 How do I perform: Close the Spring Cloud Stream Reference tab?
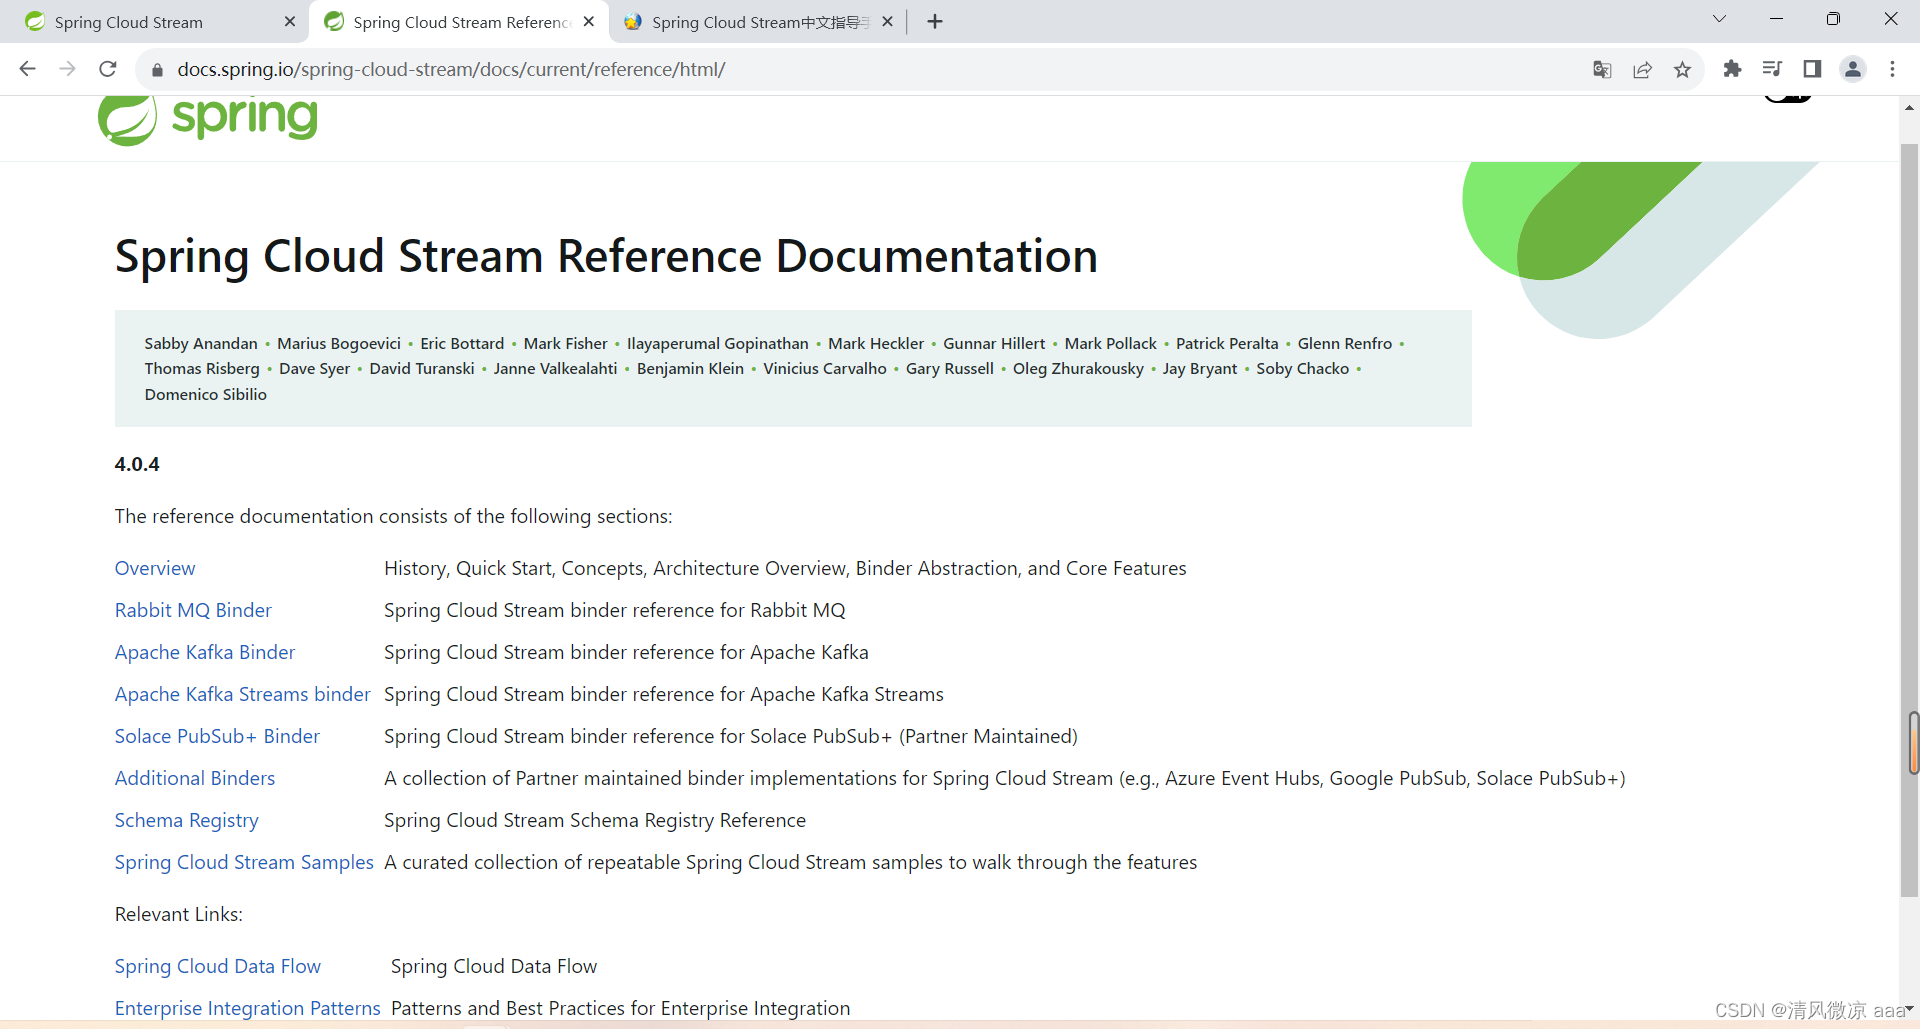[x=589, y=22]
